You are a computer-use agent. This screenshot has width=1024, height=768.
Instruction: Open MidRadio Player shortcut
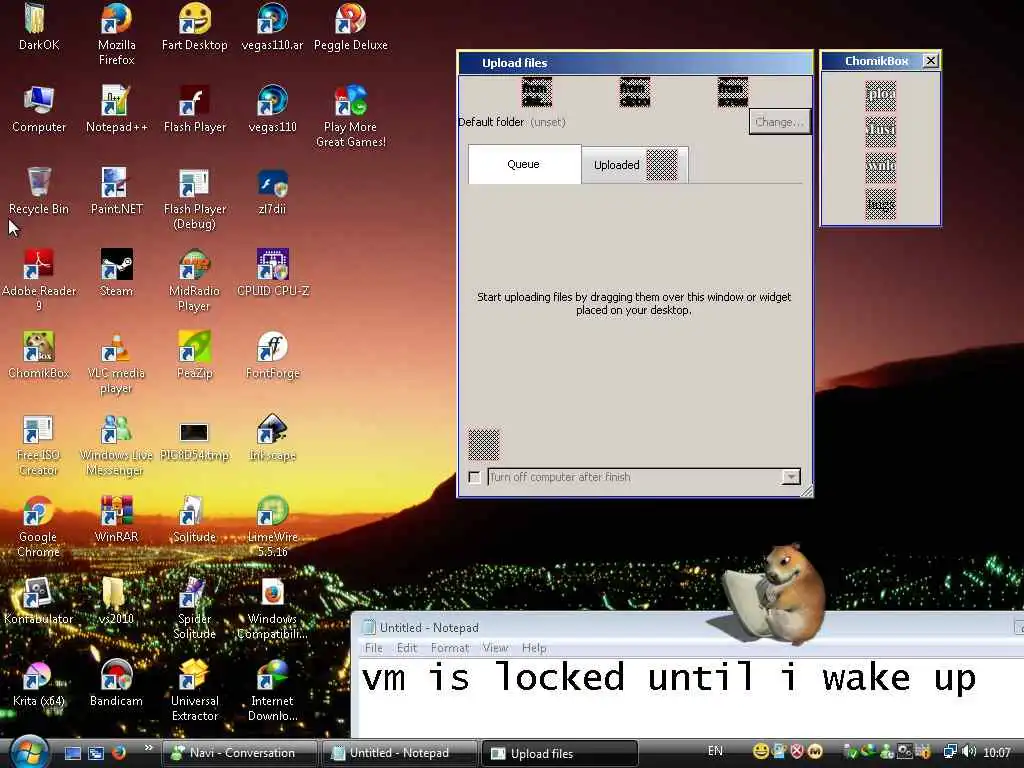(x=195, y=280)
